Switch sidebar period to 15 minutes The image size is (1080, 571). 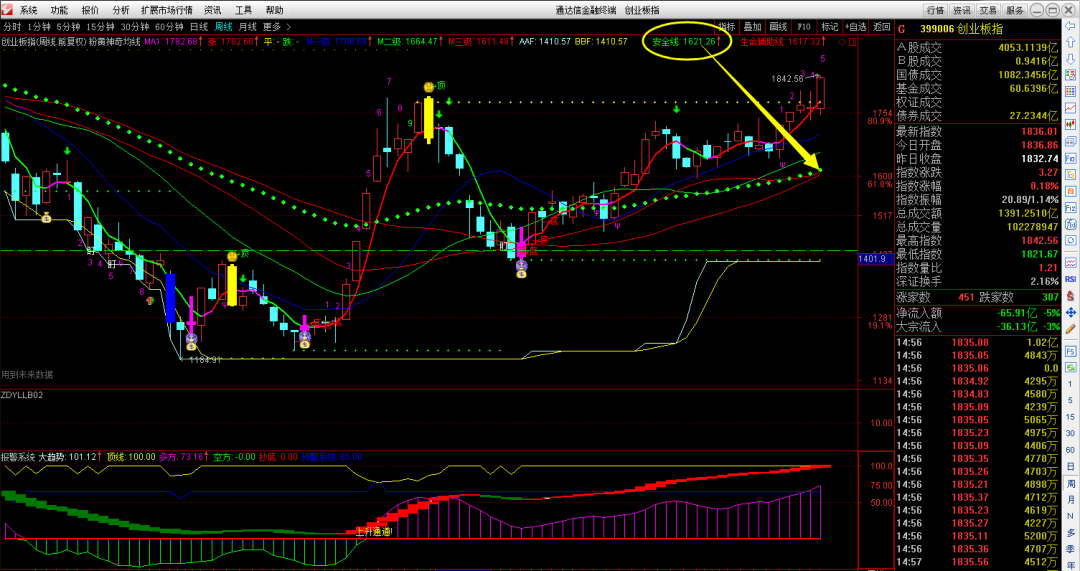coord(1071,417)
